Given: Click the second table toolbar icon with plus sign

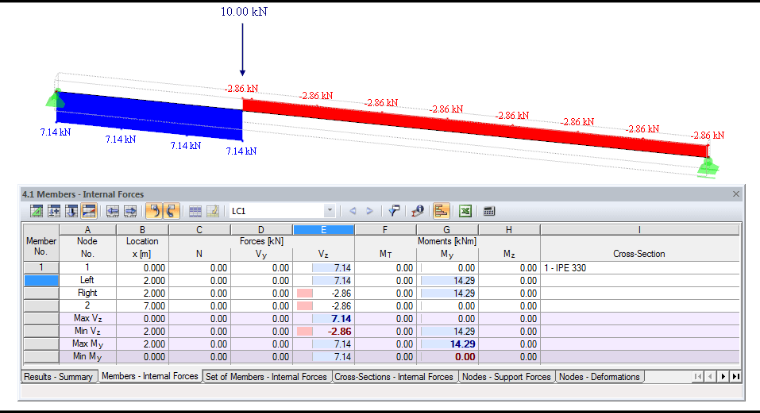Looking at the screenshot, I should (54, 211).
